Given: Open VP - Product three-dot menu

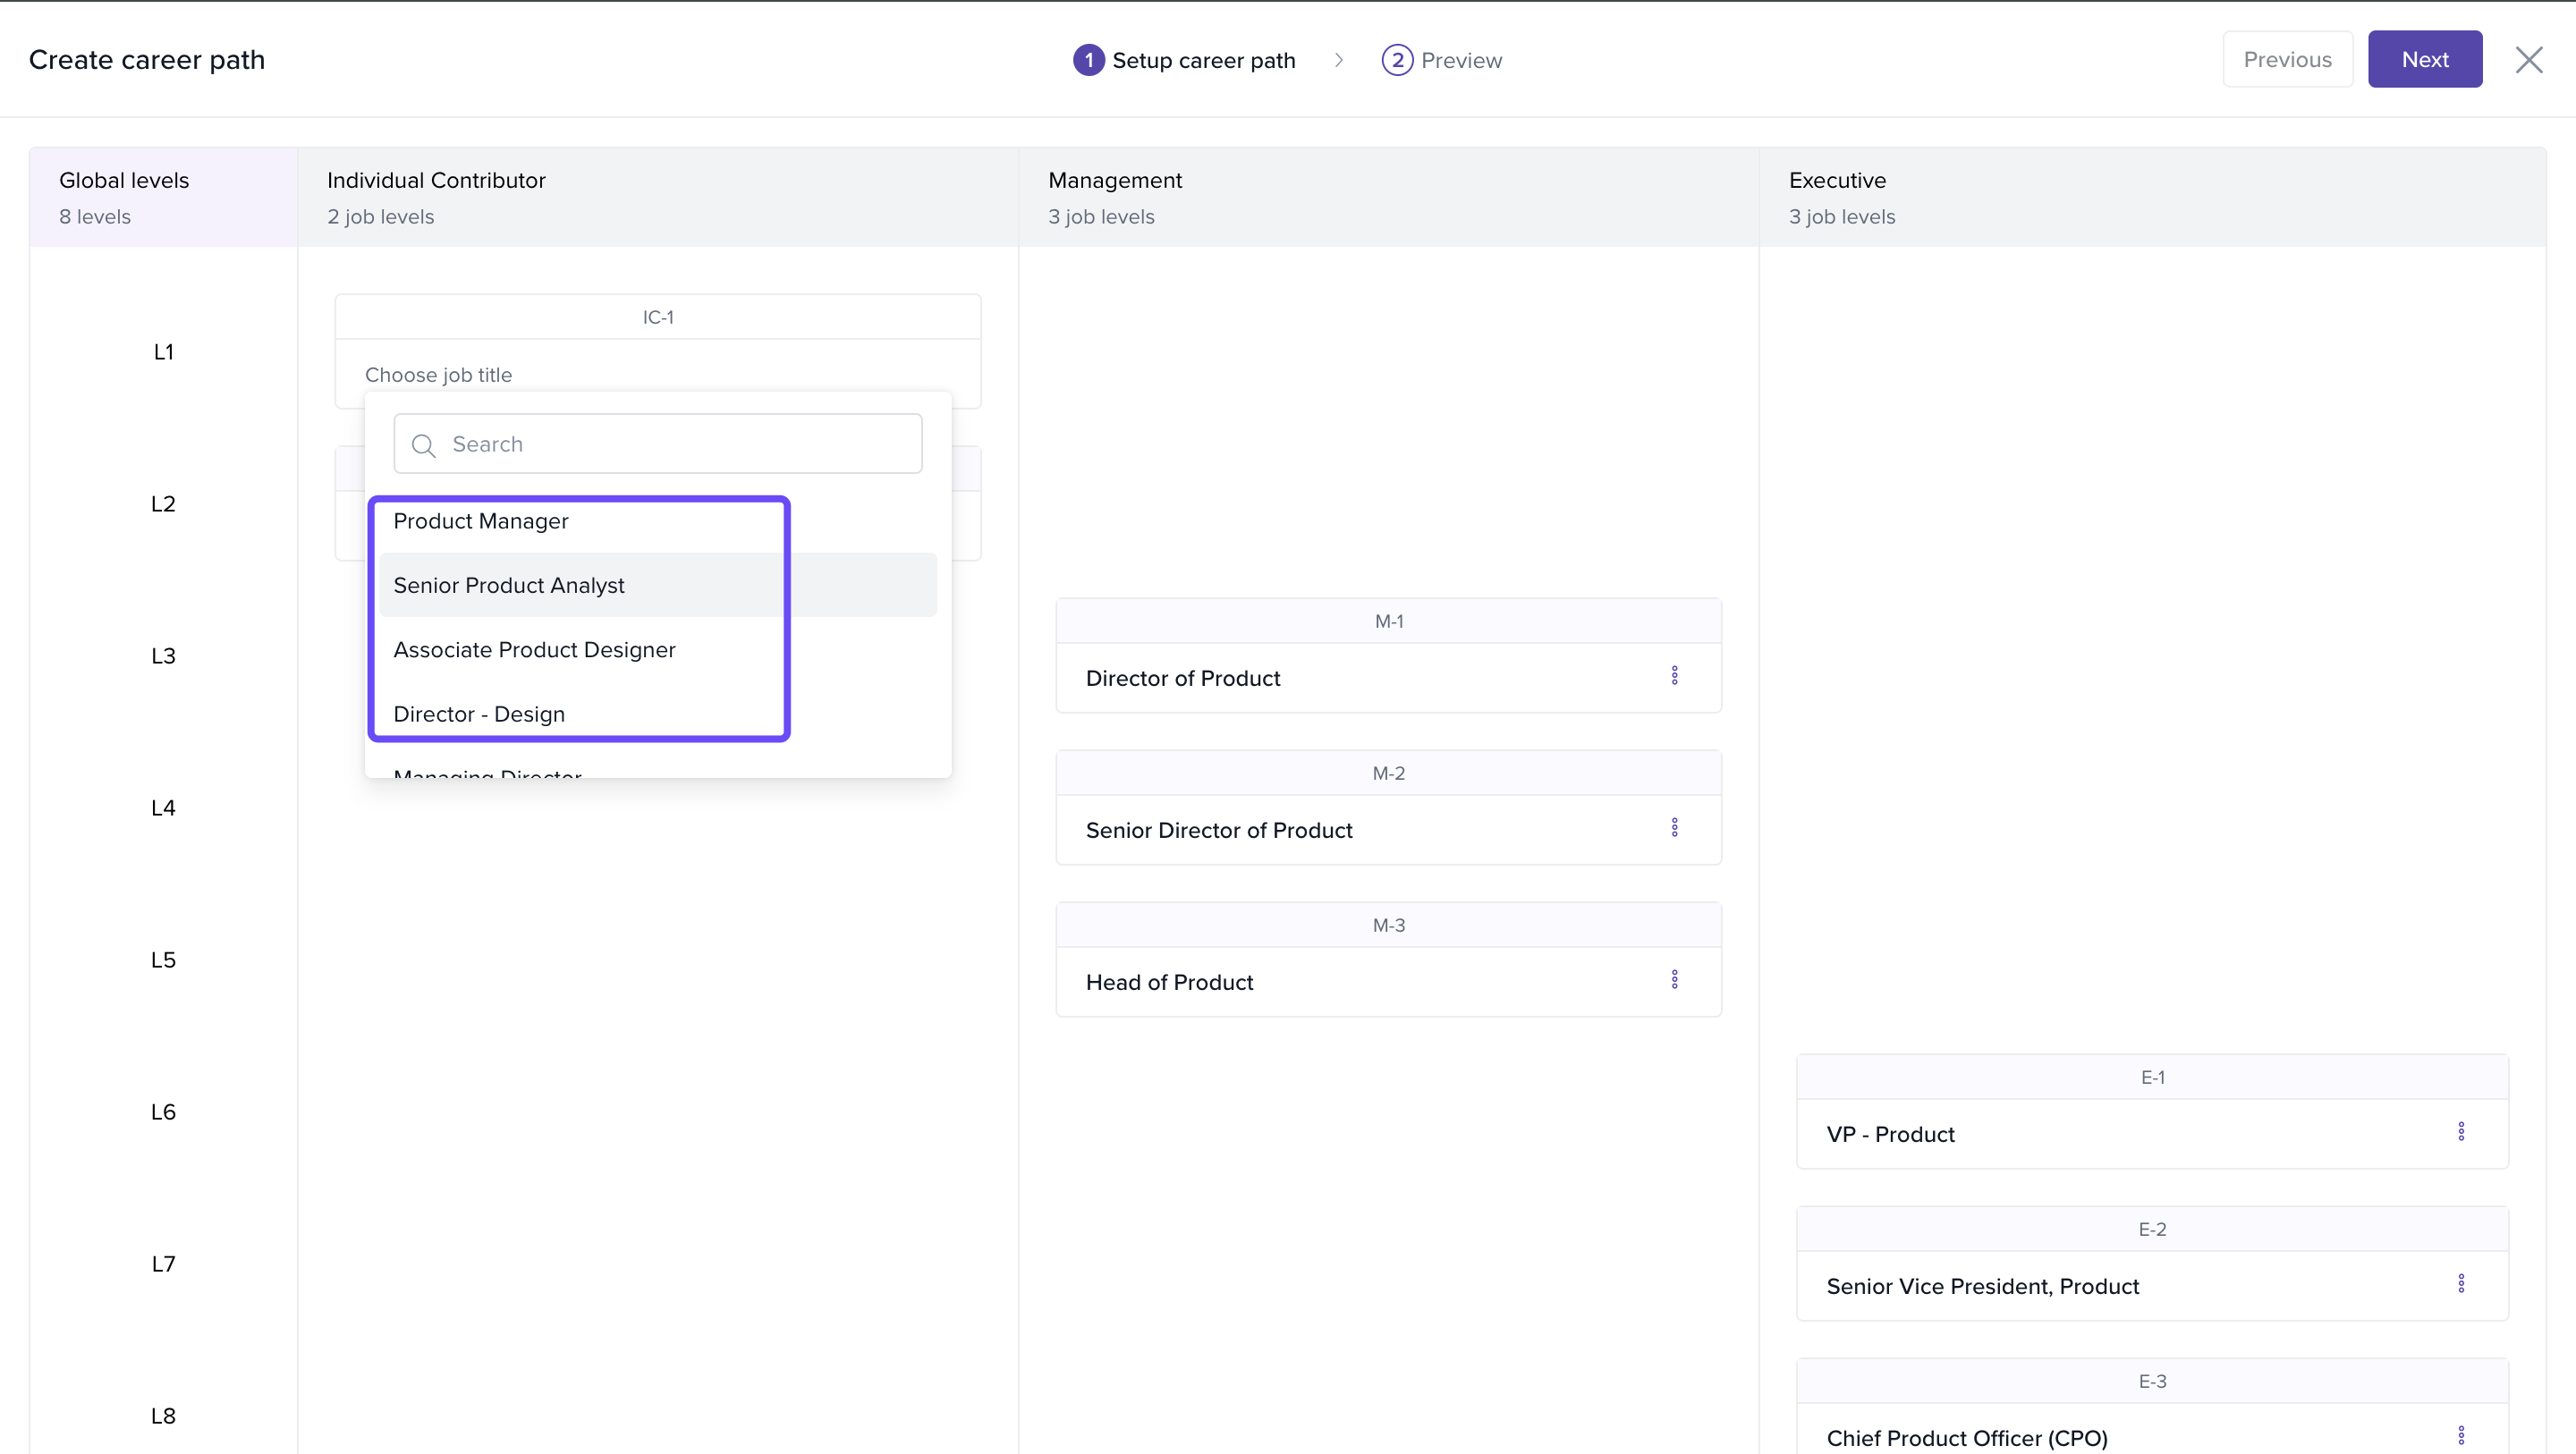Looking at the screenshot, I should (x=2461, y=1132).
